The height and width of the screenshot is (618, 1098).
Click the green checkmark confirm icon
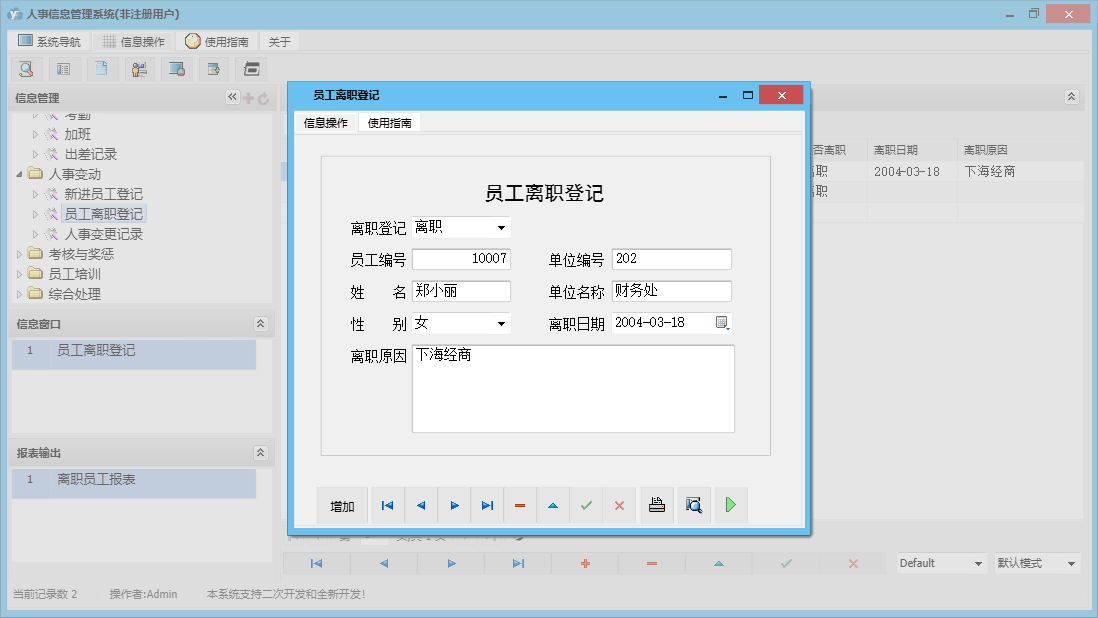pyautogui.click(x=586, y=505)
